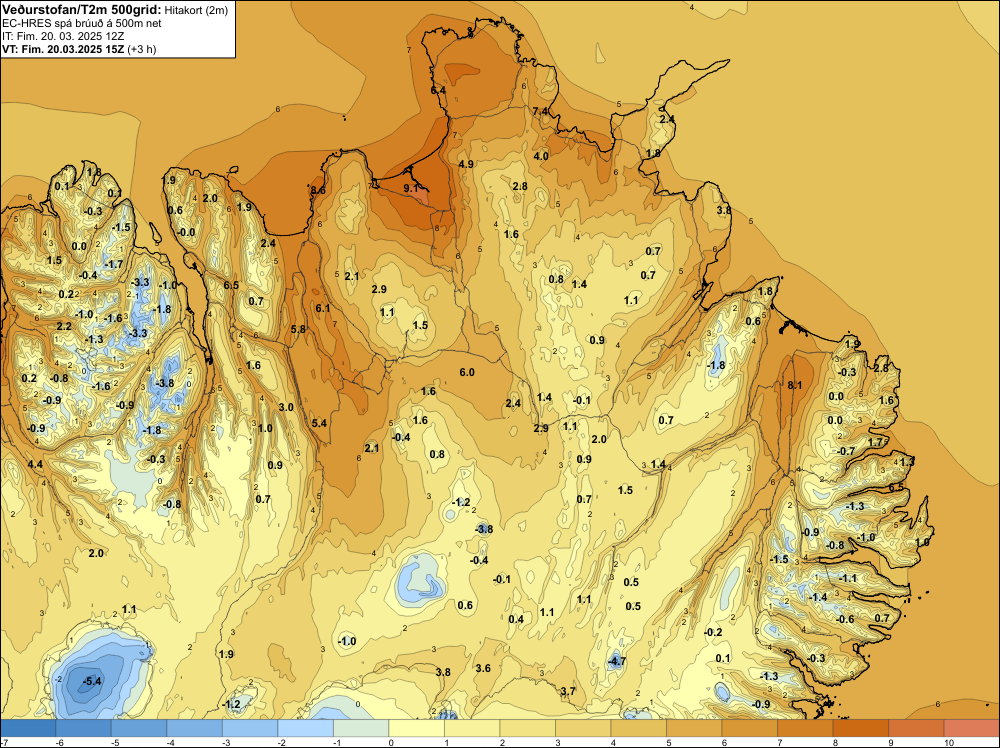1000x748 pixels.
Task: Click the (+3 h) forecast offset text
Action: [142, 49]
